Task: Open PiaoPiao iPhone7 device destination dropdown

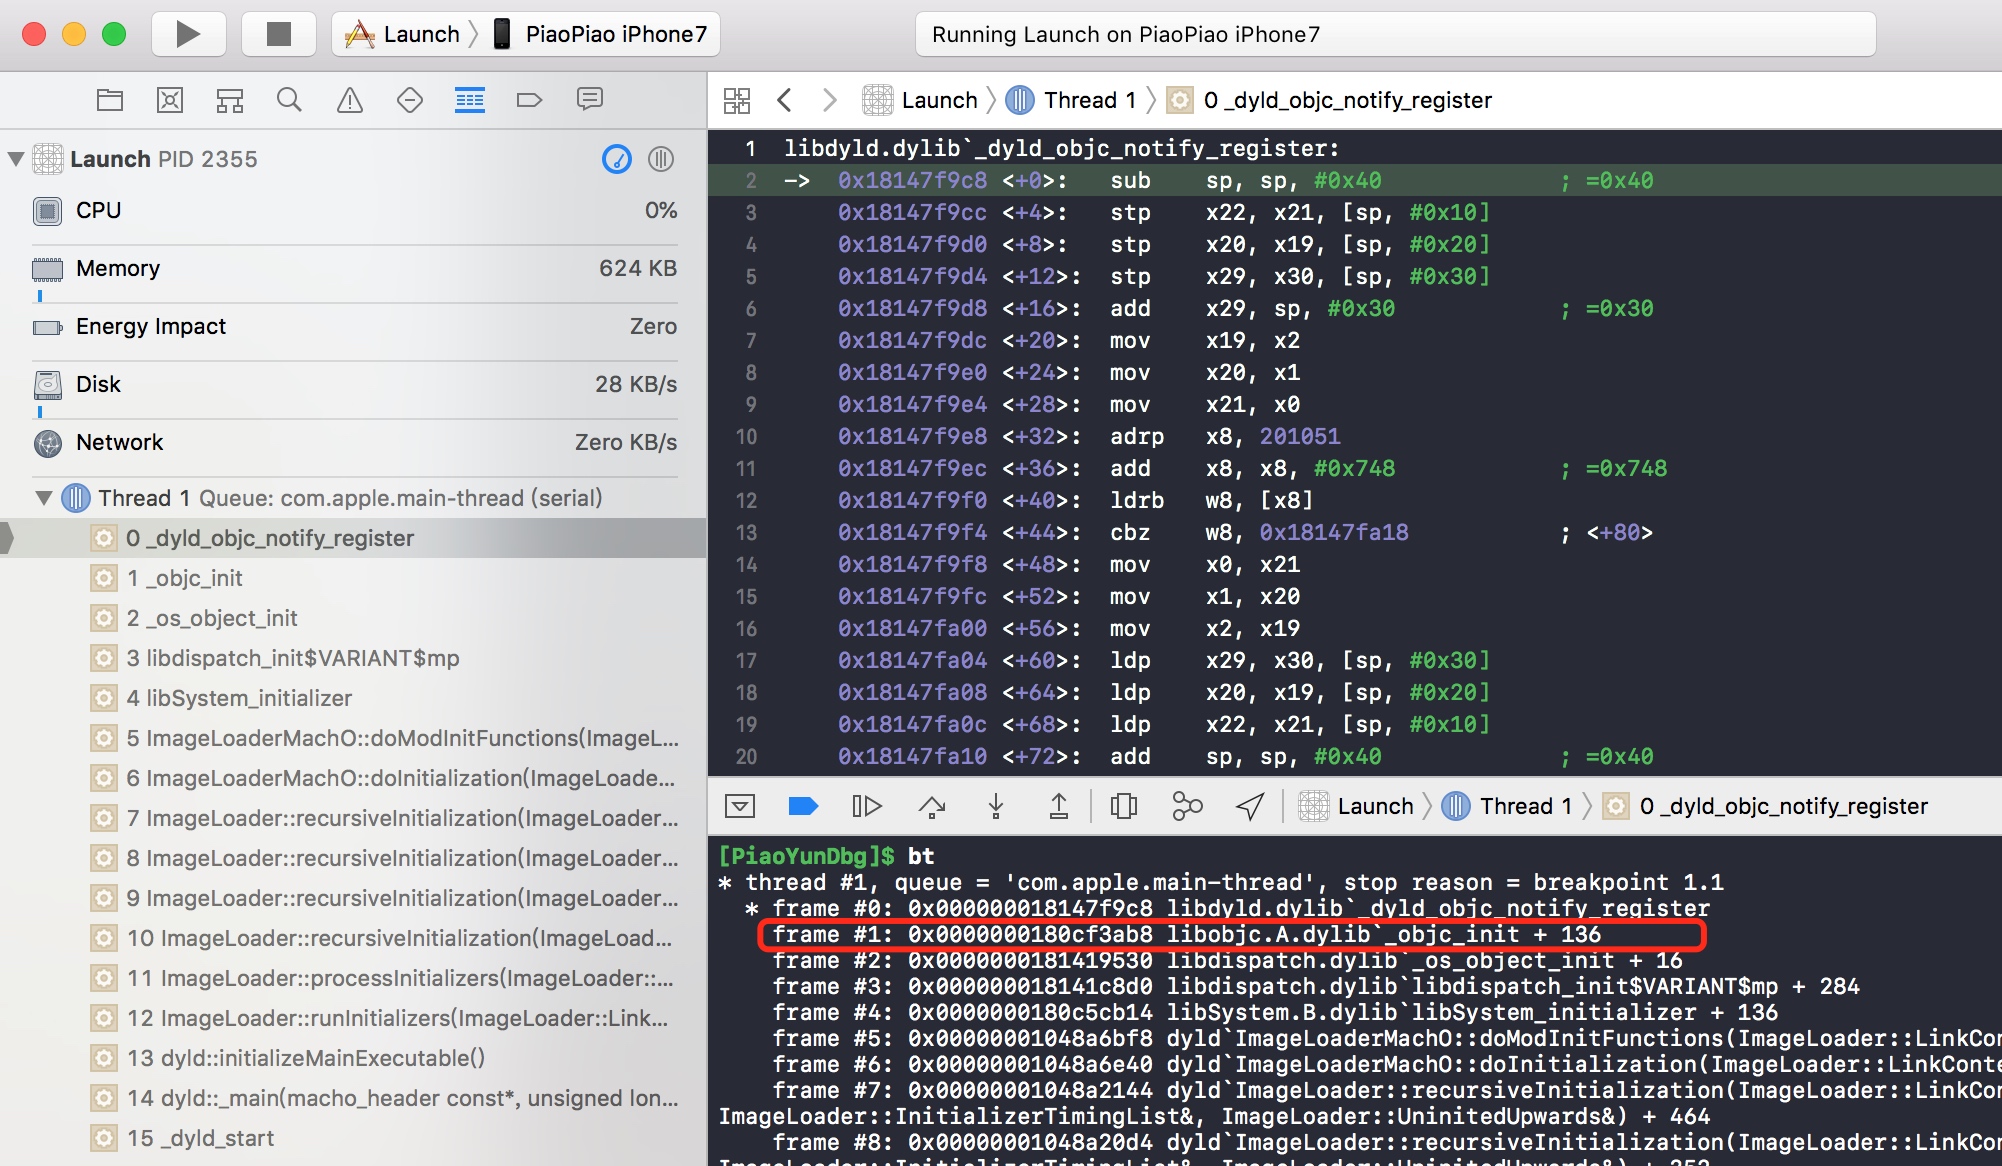Action: click(603, 34)
